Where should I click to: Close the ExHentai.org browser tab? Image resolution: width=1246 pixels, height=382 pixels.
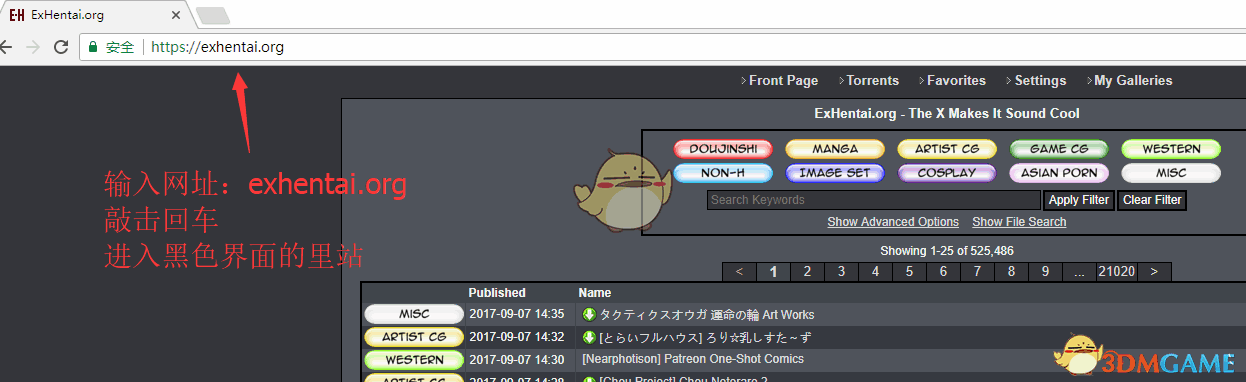click(x=176, y=16)
